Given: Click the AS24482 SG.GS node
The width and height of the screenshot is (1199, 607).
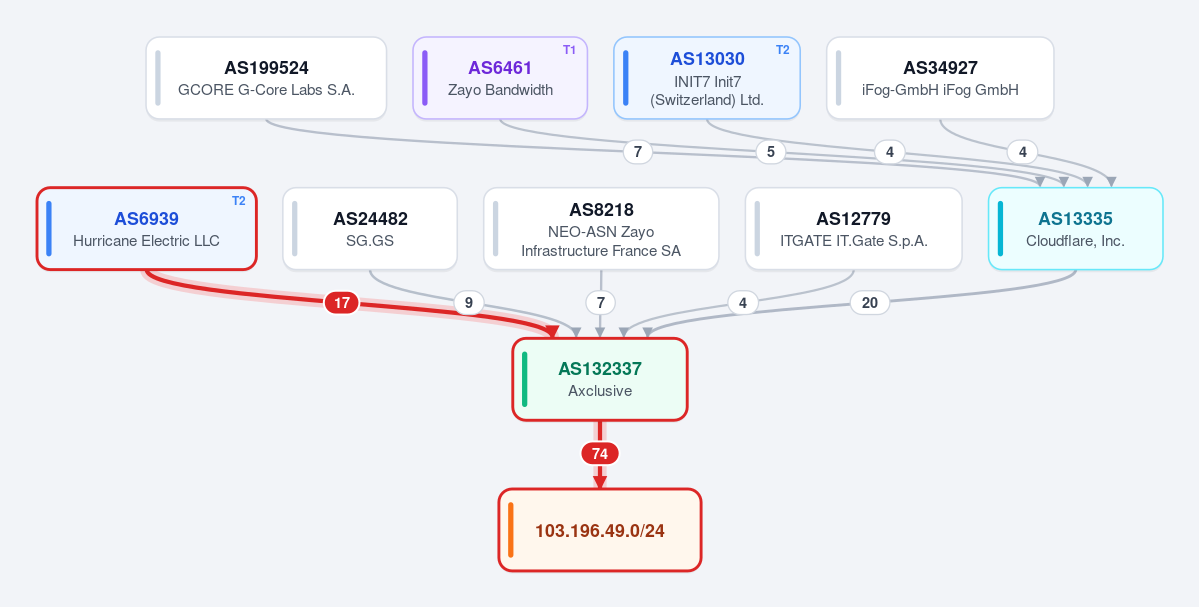Looking at the screenshot, I should [x=370, y=229].
